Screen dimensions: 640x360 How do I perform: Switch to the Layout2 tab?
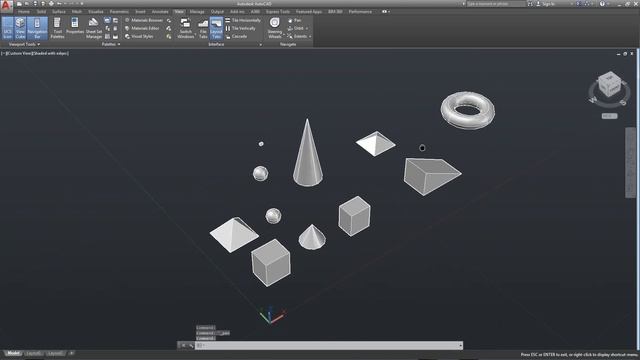(x=55, y=353)
